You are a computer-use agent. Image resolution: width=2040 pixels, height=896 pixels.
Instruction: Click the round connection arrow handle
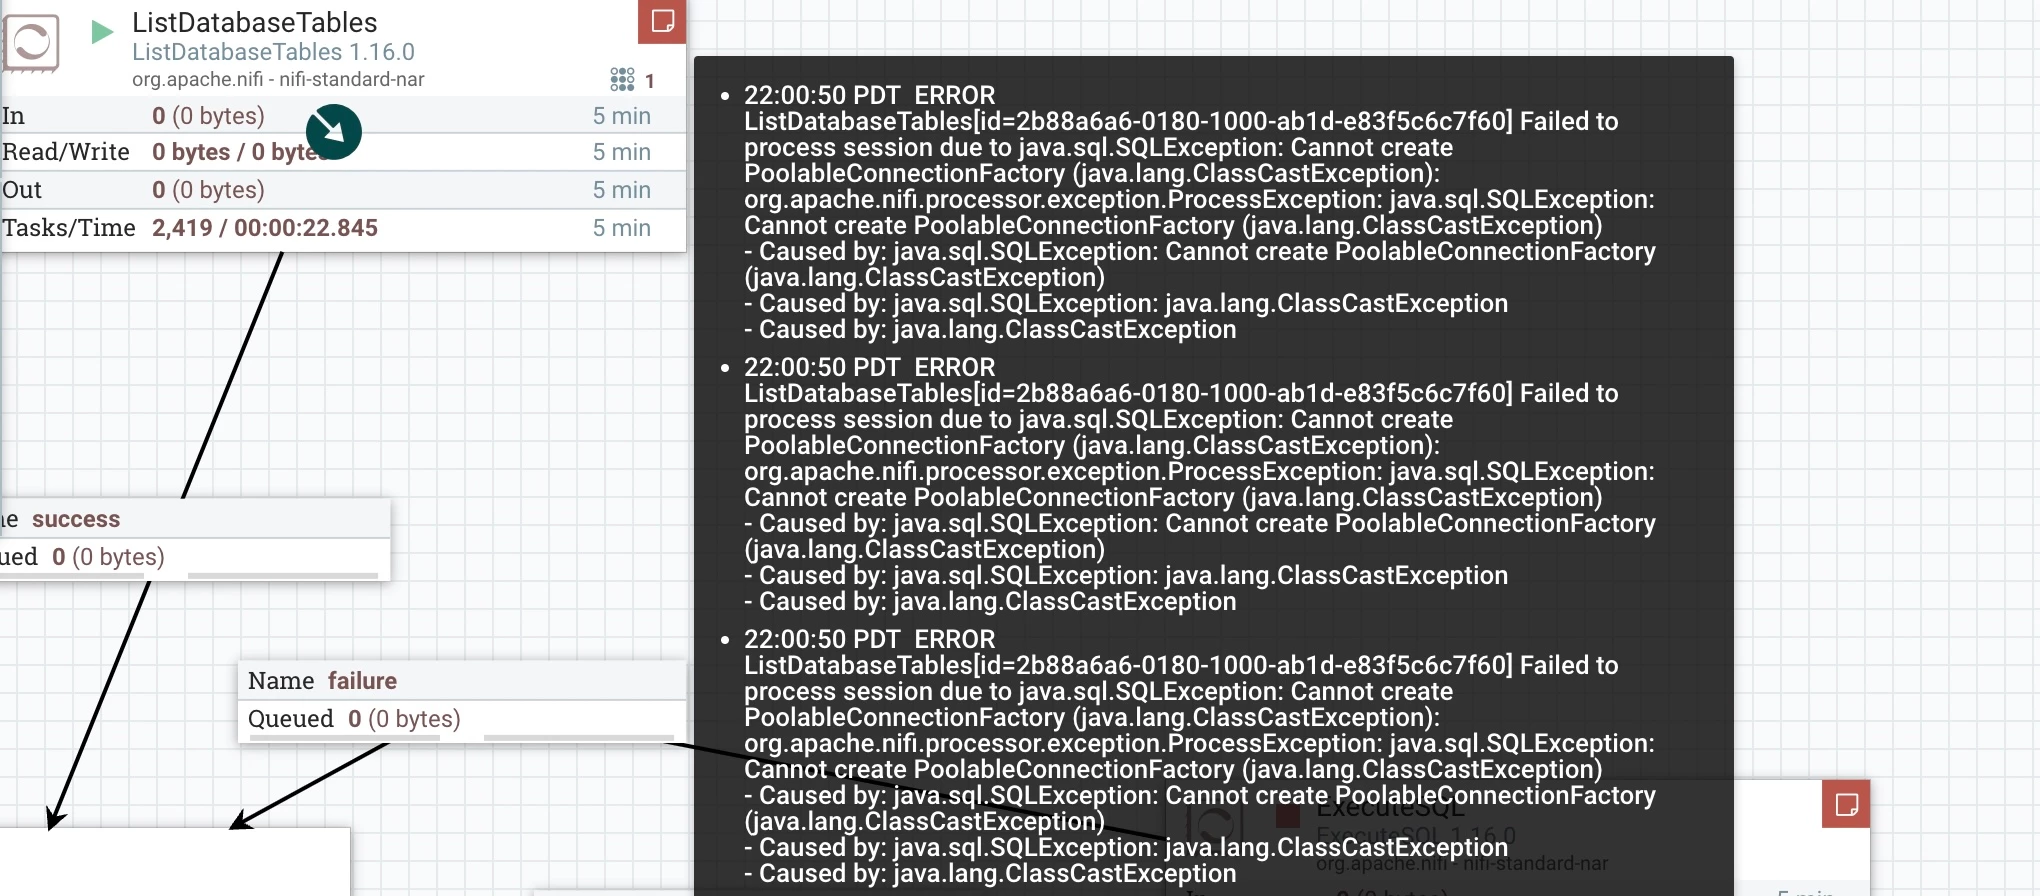[334, 132]
